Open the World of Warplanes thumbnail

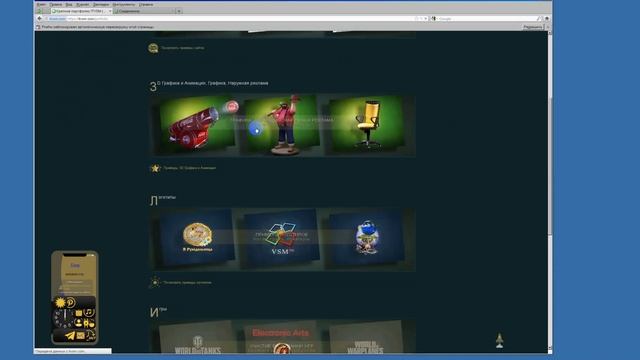[x=366, y=338]
